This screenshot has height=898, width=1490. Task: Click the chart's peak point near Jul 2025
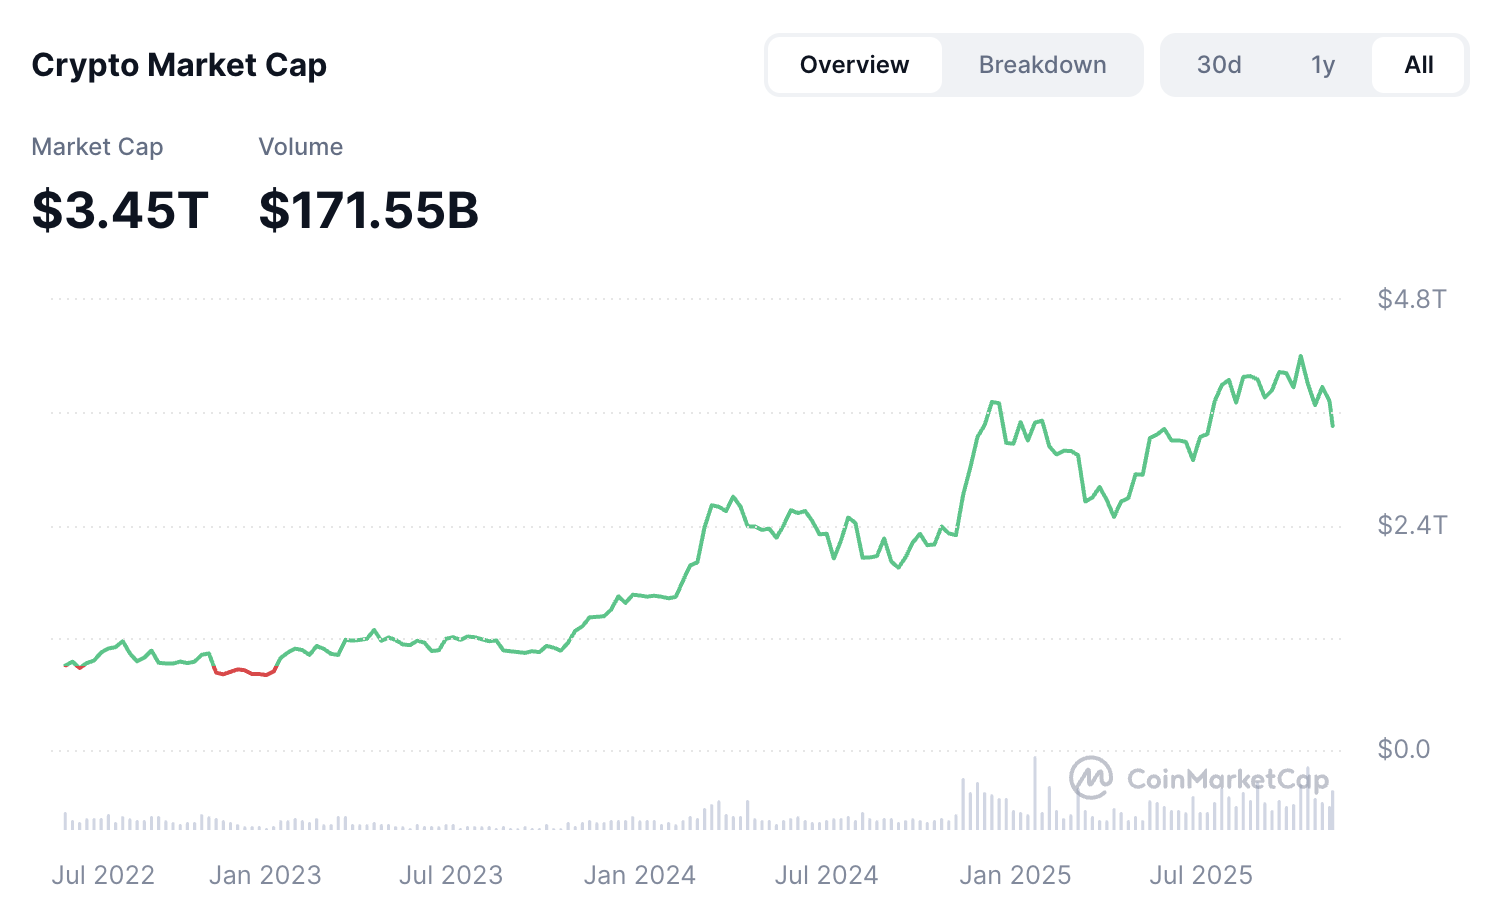coord(1301,356)
